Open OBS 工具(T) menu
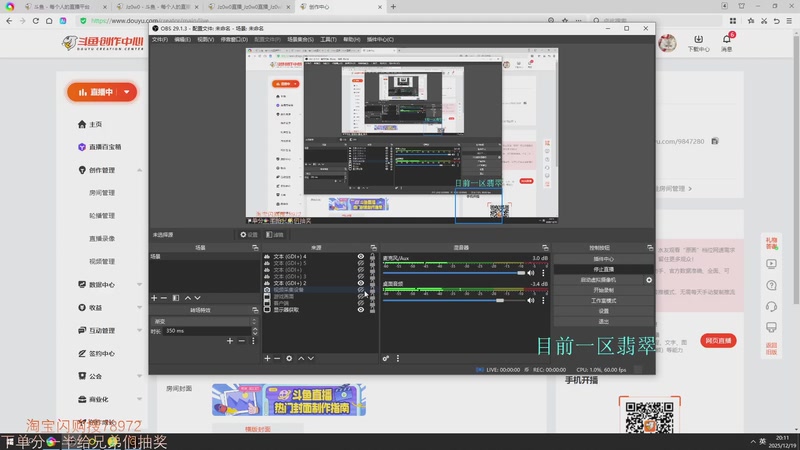Viewport: 800px width, 450px height. [328, 39]
